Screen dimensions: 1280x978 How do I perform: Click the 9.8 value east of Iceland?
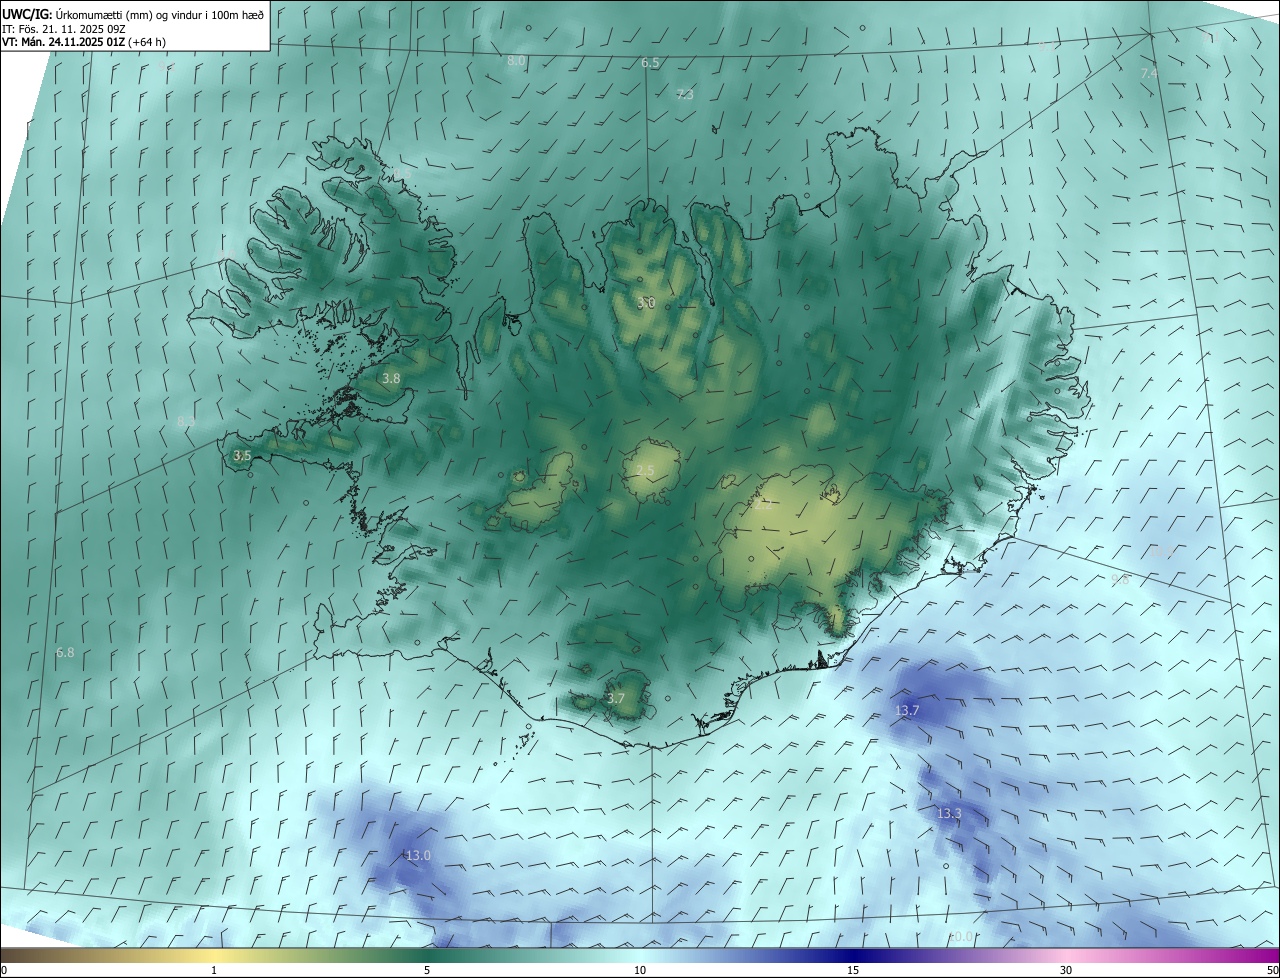(x=1120, y=580)
